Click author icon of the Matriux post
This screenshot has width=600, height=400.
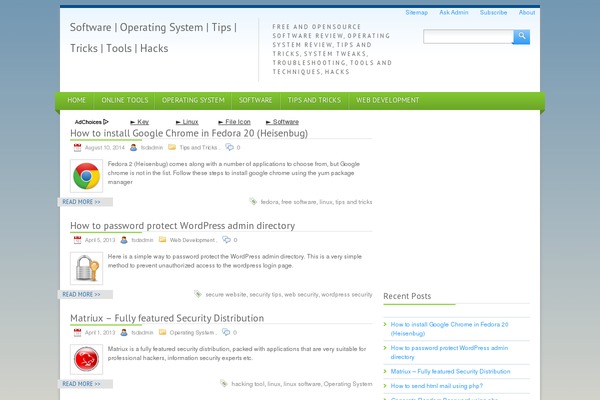point(124,333)
